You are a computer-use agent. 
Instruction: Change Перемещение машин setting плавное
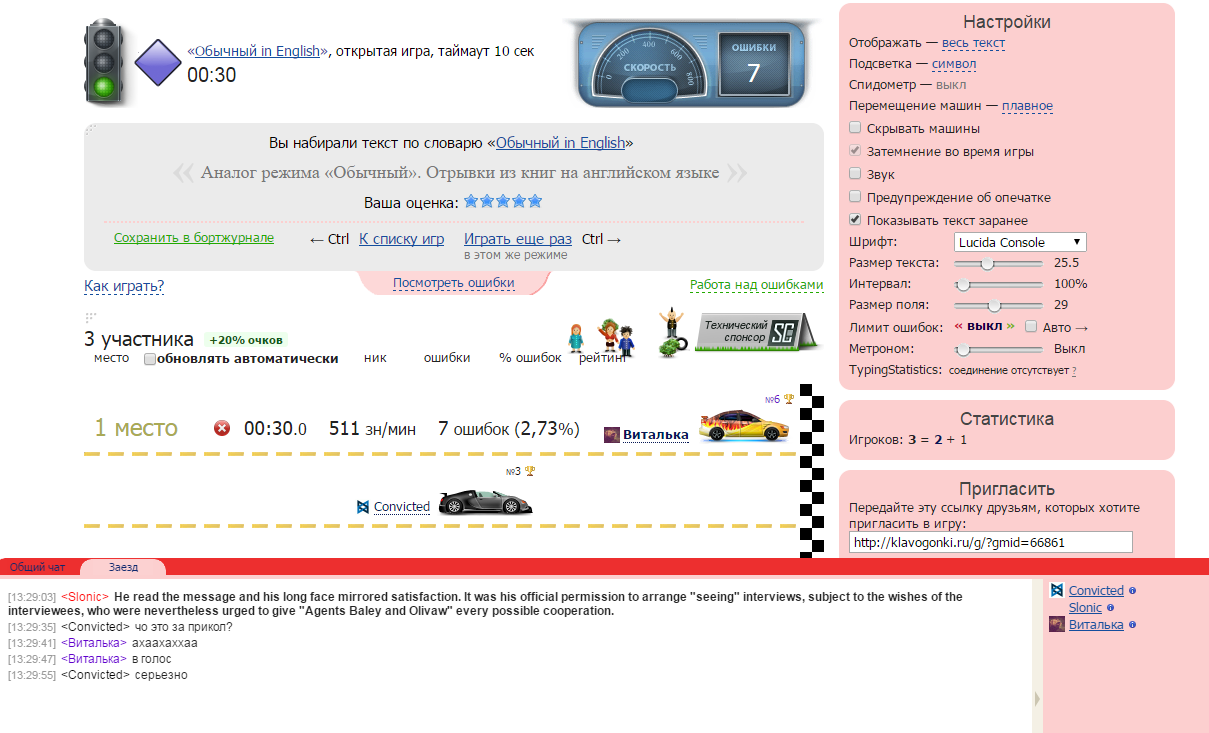coord(1027,106)
